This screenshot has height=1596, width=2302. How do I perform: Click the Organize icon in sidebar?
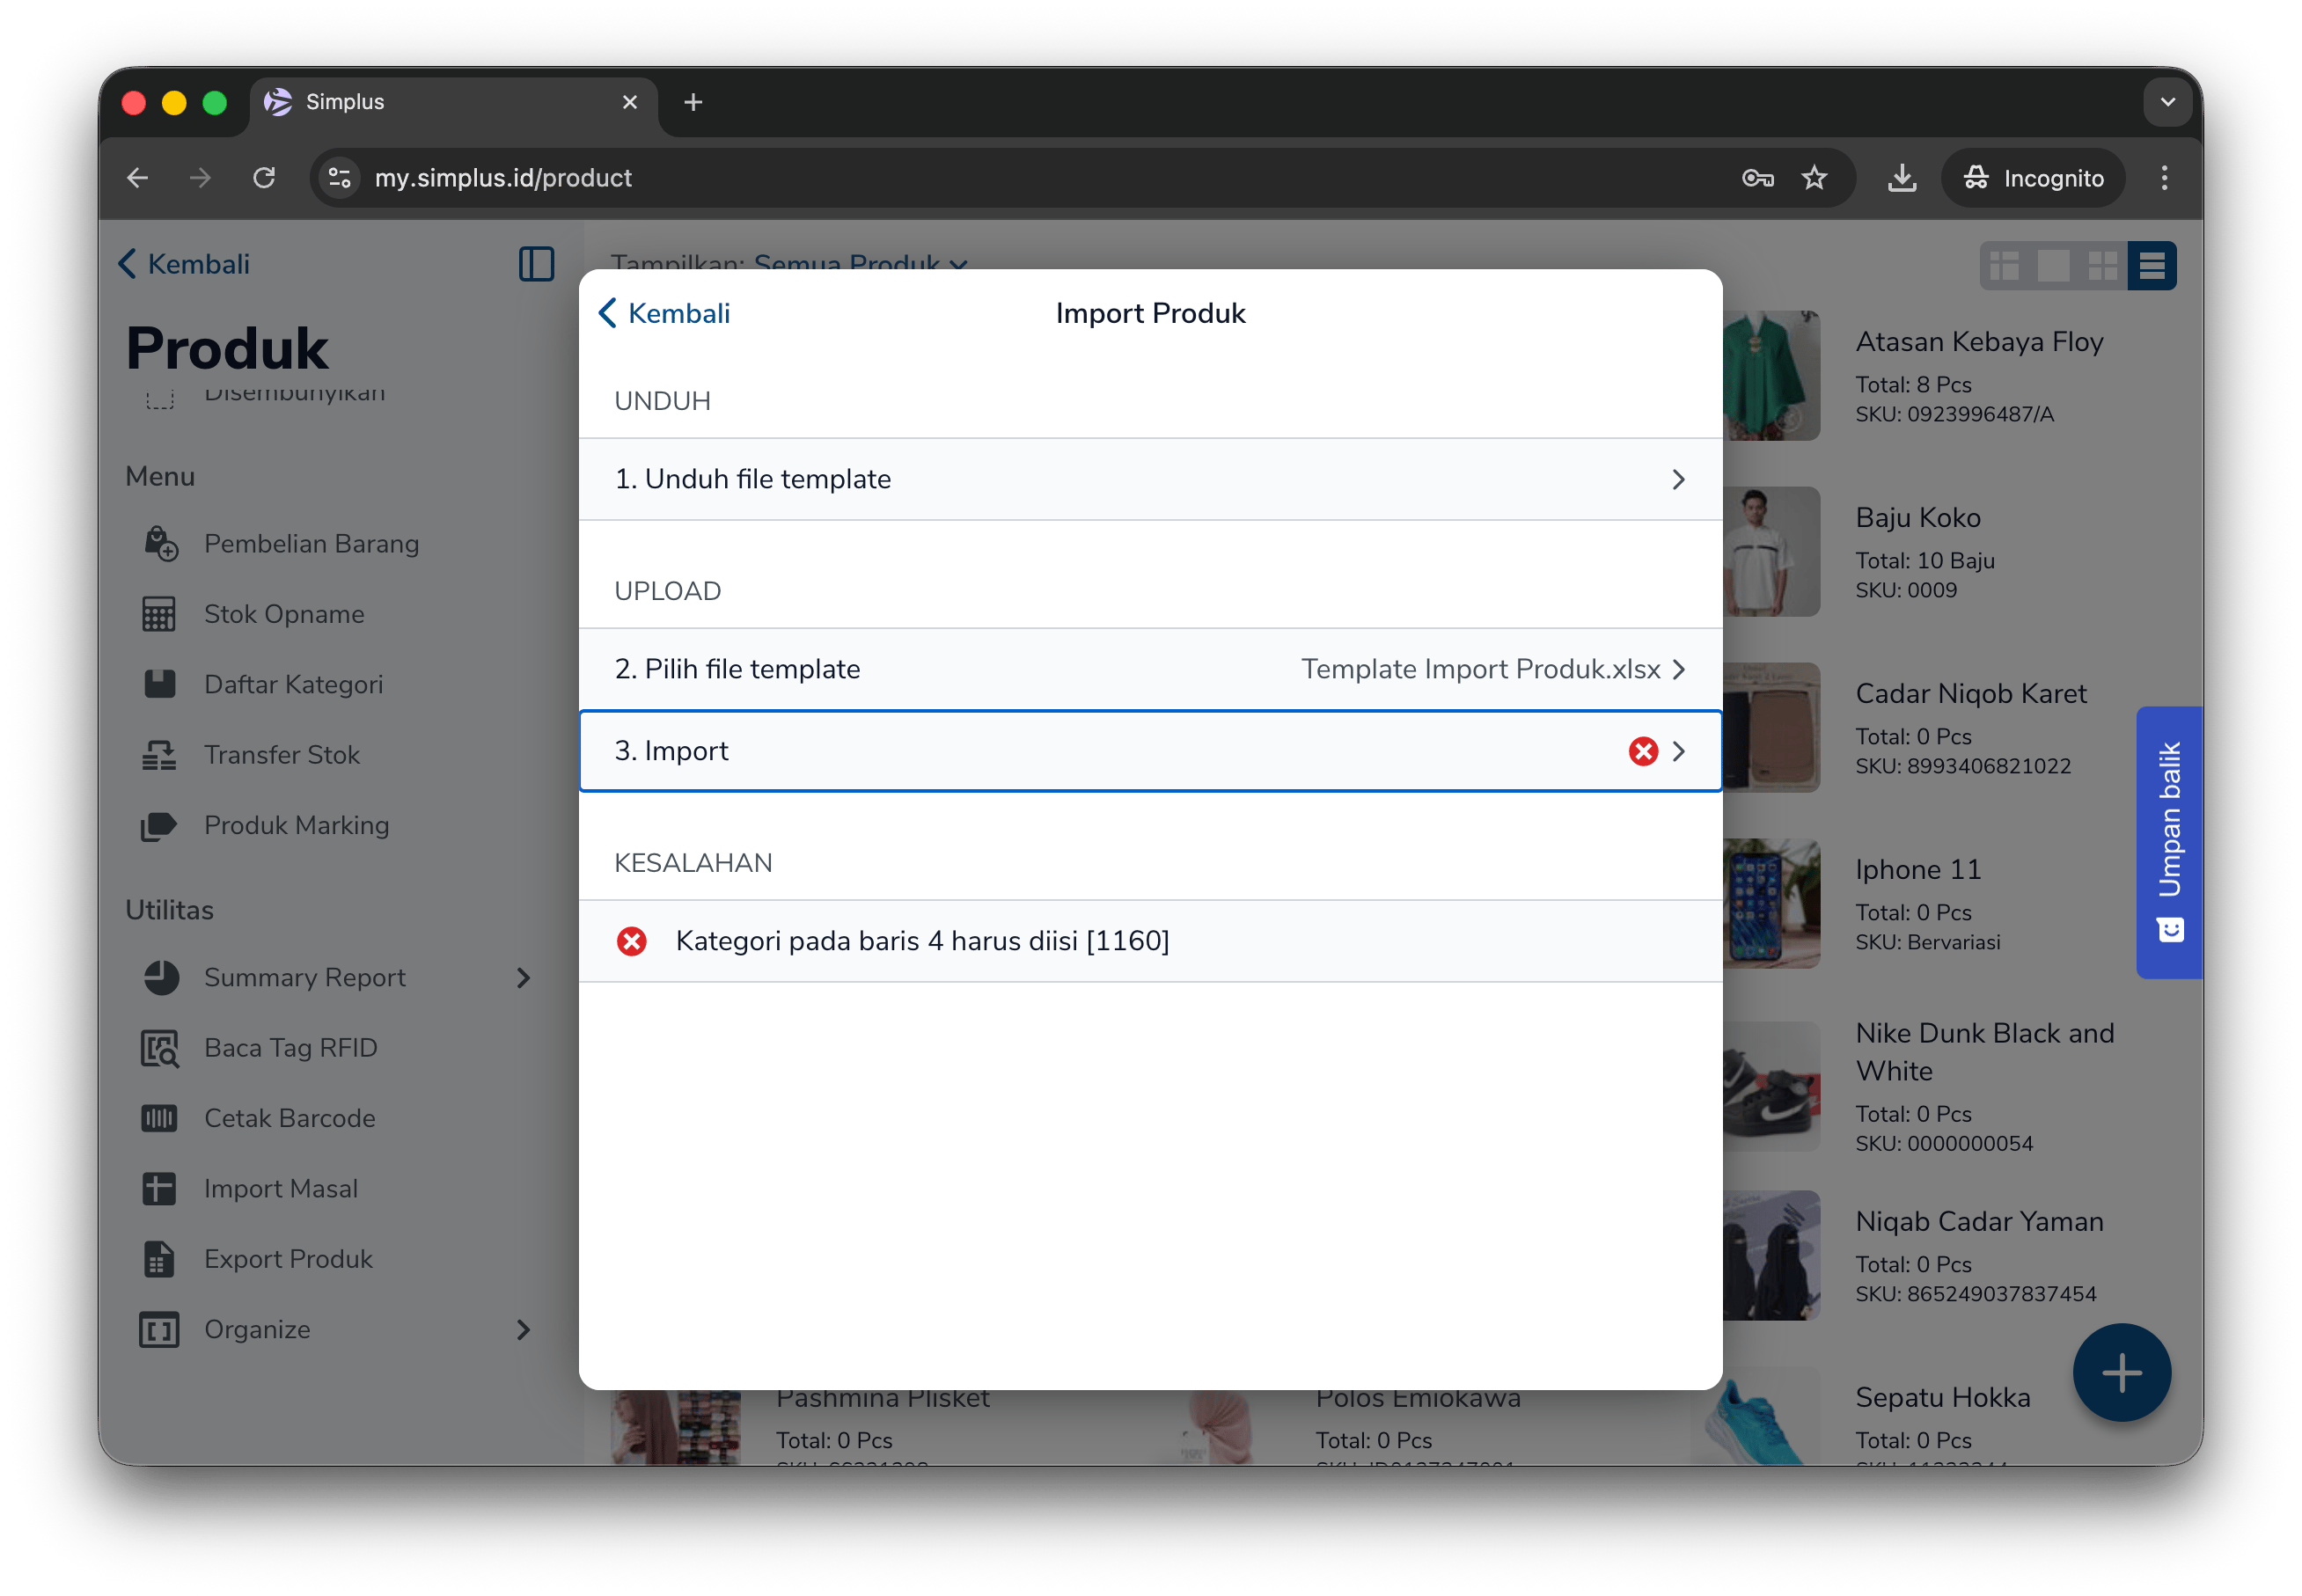coord(159,1329)
